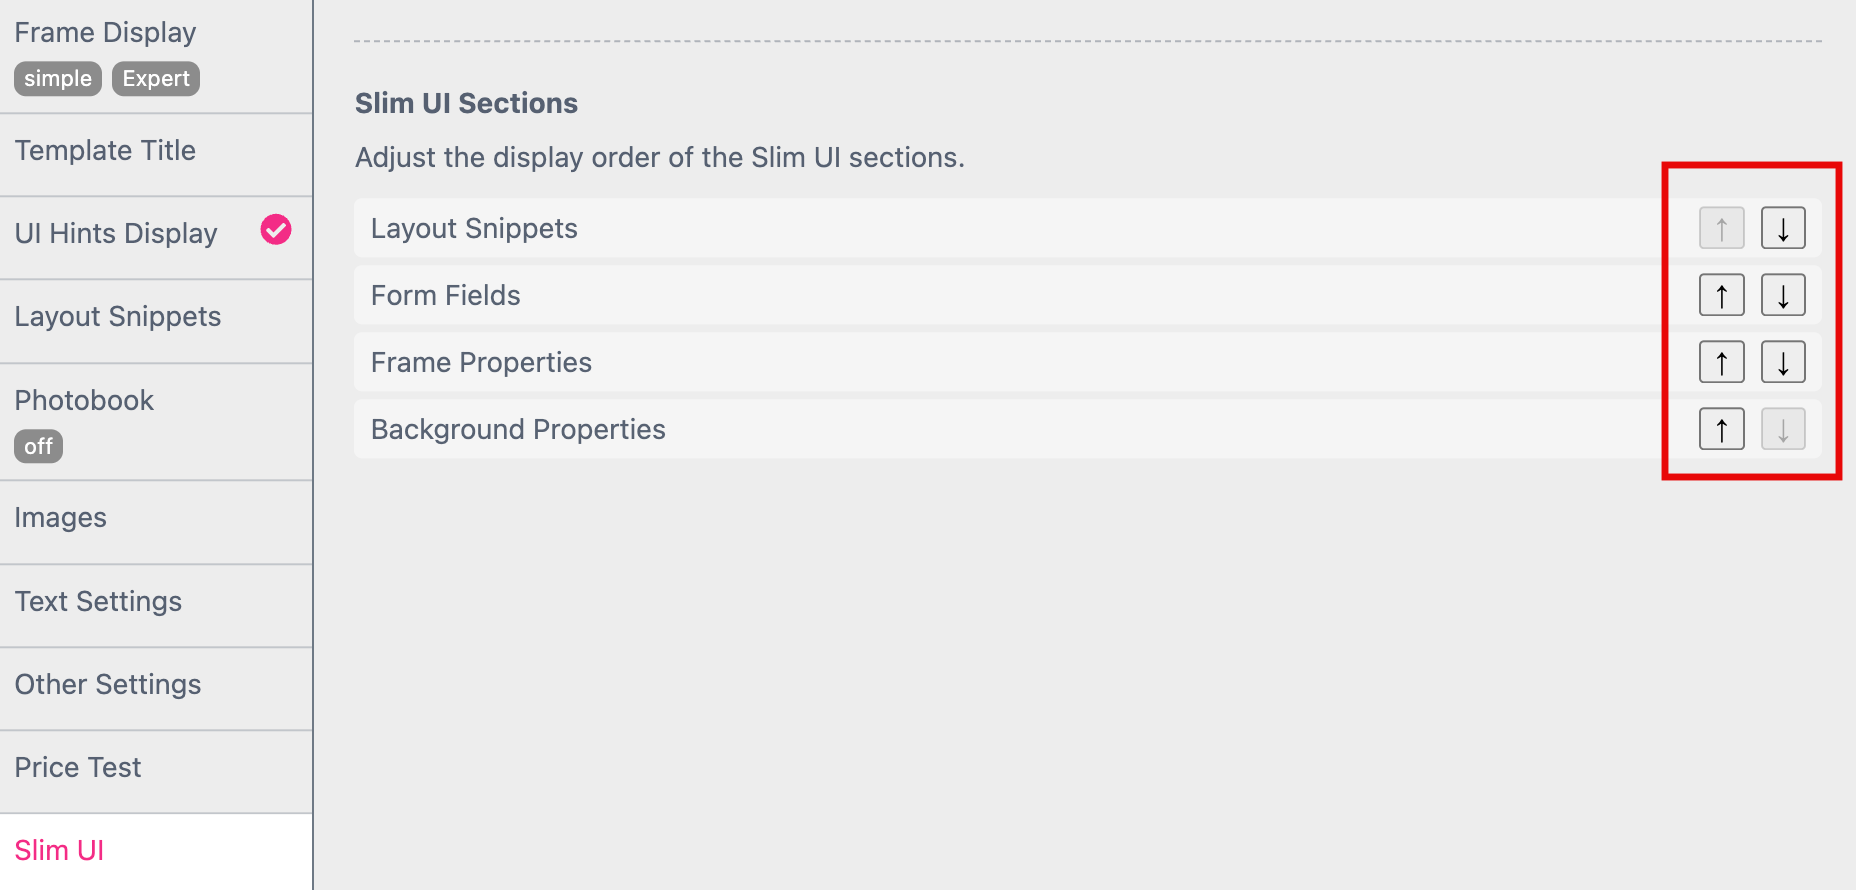The image size is (1856, 890).
Task: Open the Text Settings sidebar entry
Action: tap(98, 601)
